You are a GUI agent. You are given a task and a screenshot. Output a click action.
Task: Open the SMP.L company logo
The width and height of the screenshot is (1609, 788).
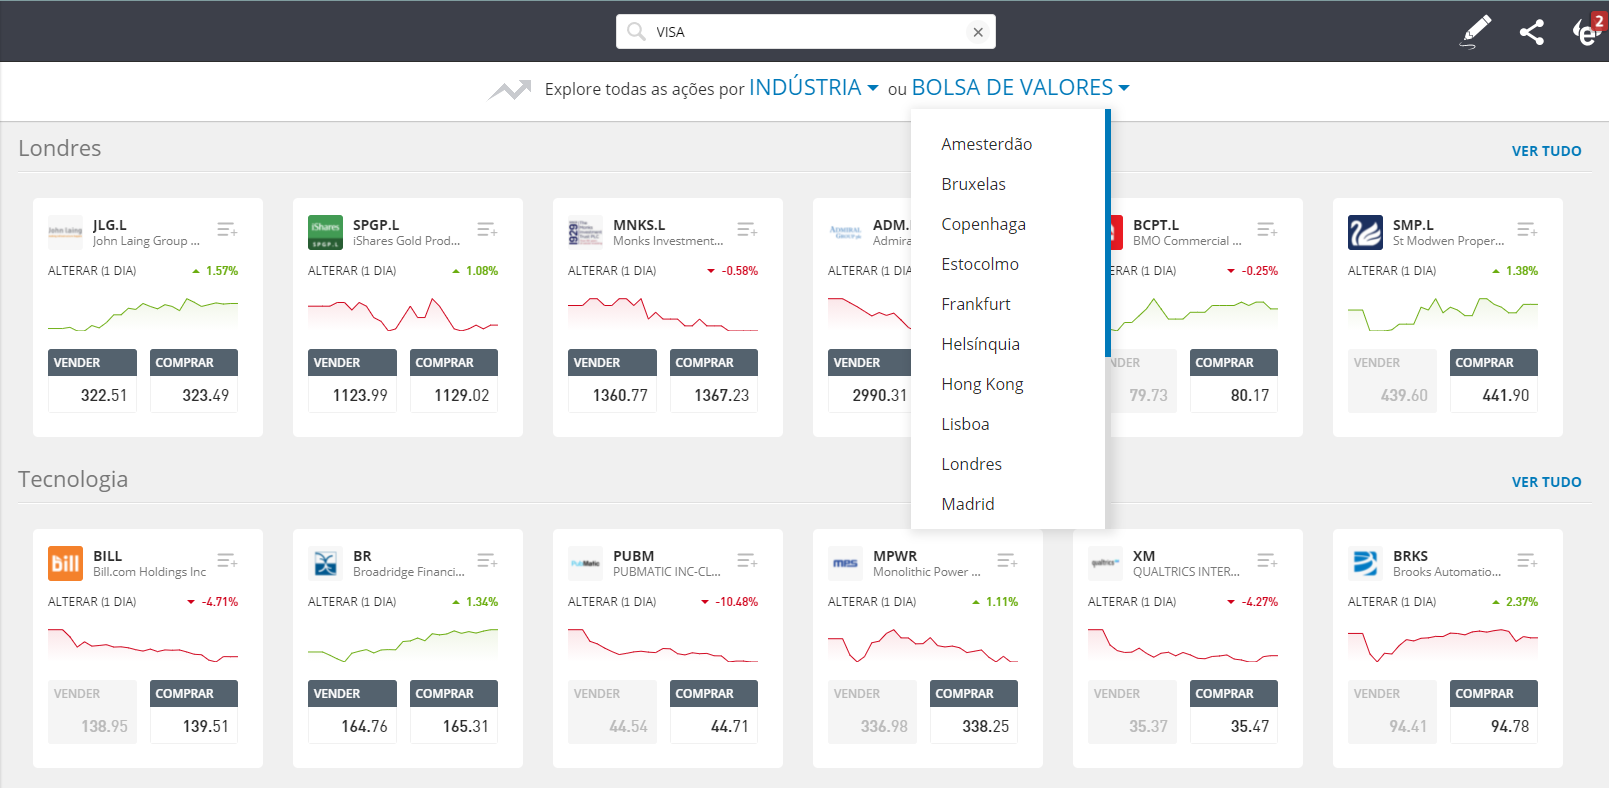click(x=1365, y=232)
